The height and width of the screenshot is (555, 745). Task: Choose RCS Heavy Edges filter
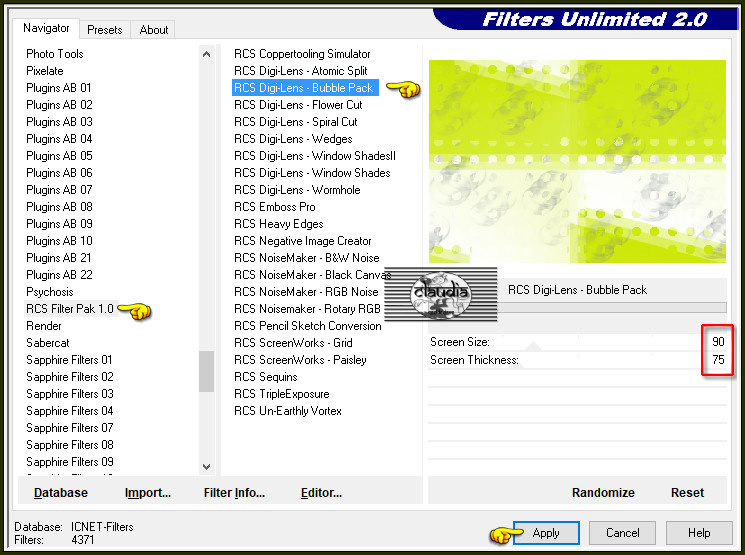pos(278,224)
